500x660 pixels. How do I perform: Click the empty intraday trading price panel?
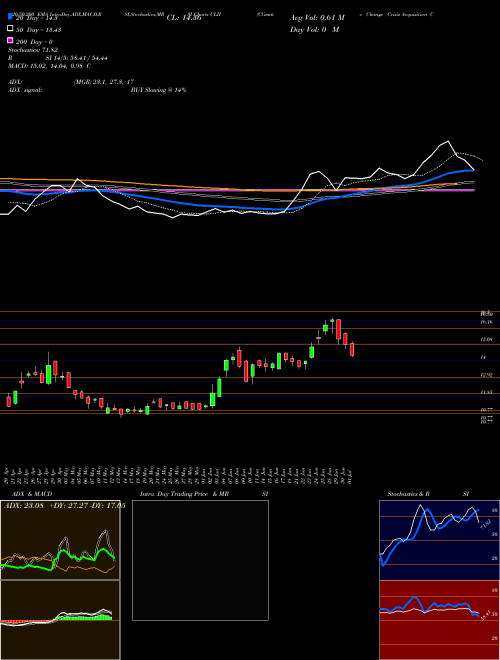(200, 560)
